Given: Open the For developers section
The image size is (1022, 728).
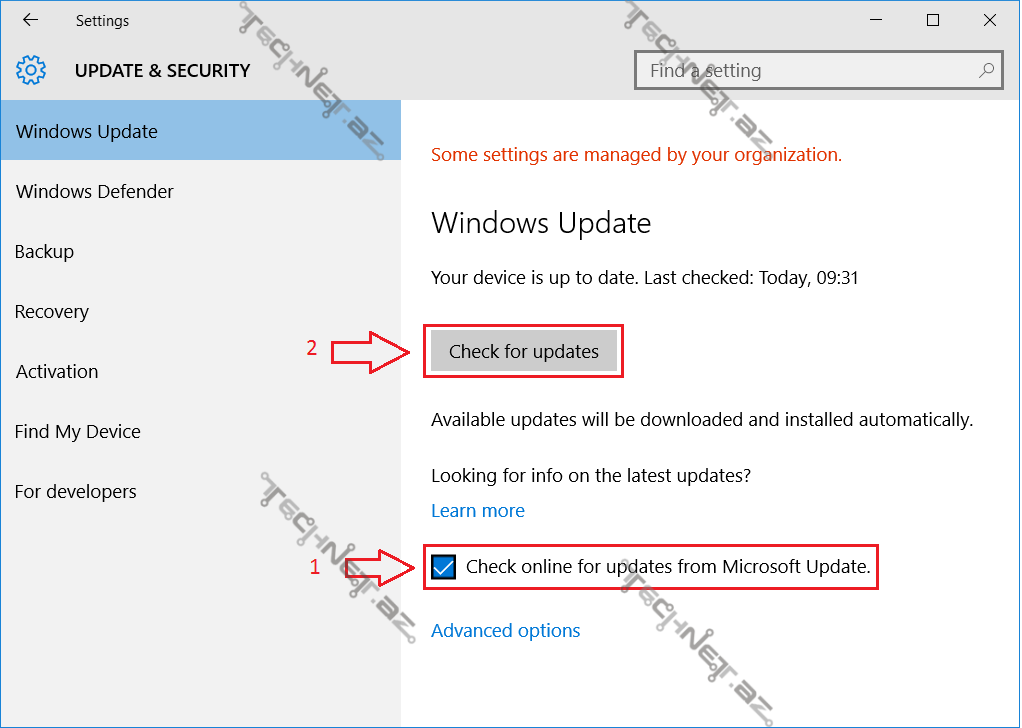Looking at the screenshot, I should [x=76, y=492].
